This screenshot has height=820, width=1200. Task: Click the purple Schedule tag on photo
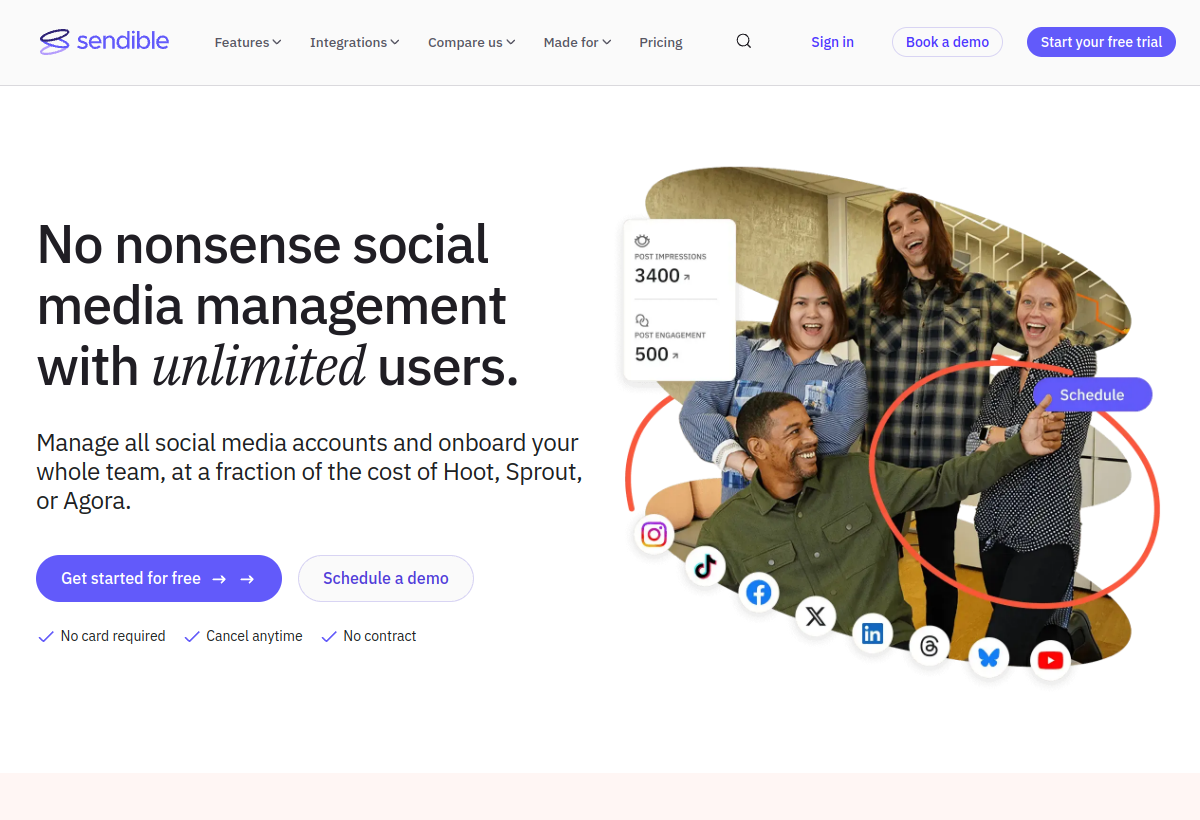[1092, 394]
